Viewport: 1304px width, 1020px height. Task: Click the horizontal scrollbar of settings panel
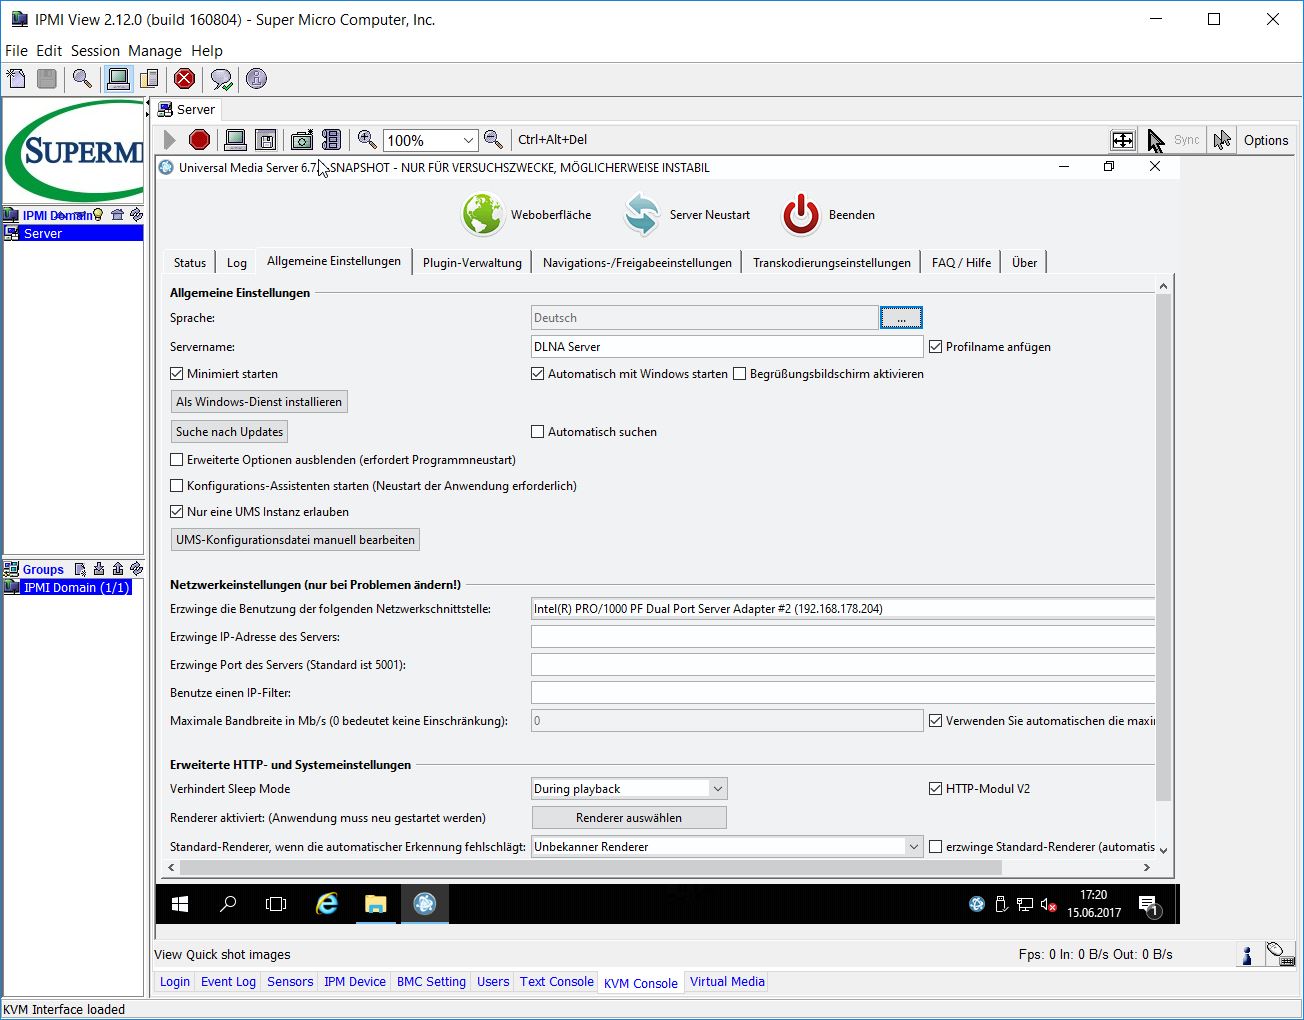[592, 867]
